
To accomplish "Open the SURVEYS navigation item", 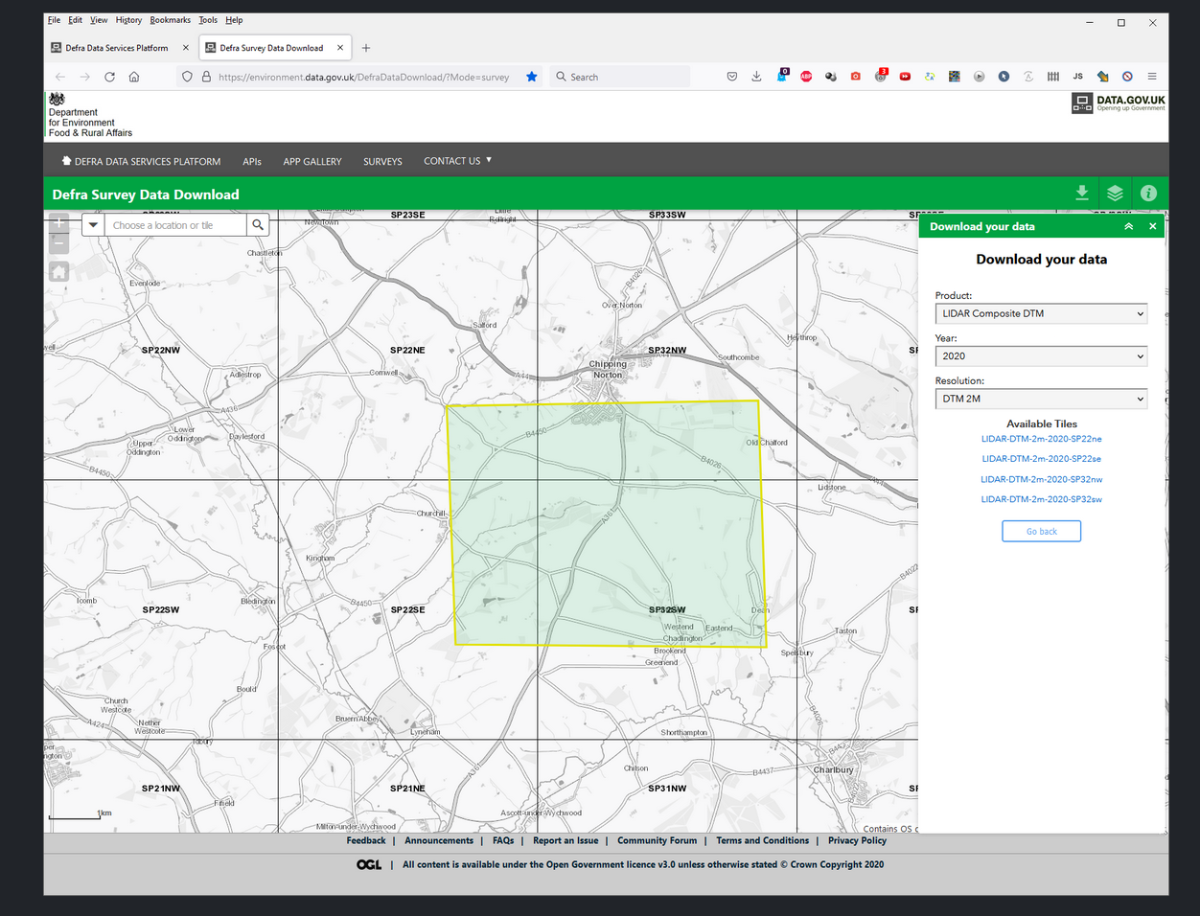I will [x=382, y=161].
